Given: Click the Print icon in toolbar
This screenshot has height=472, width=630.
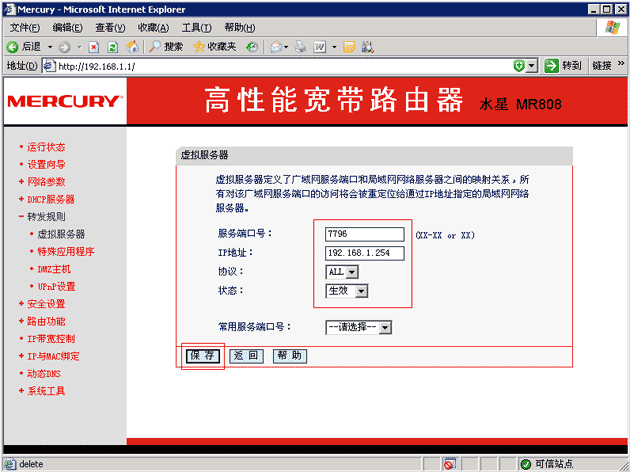Looking at the screenshot, I should point(301,47).
